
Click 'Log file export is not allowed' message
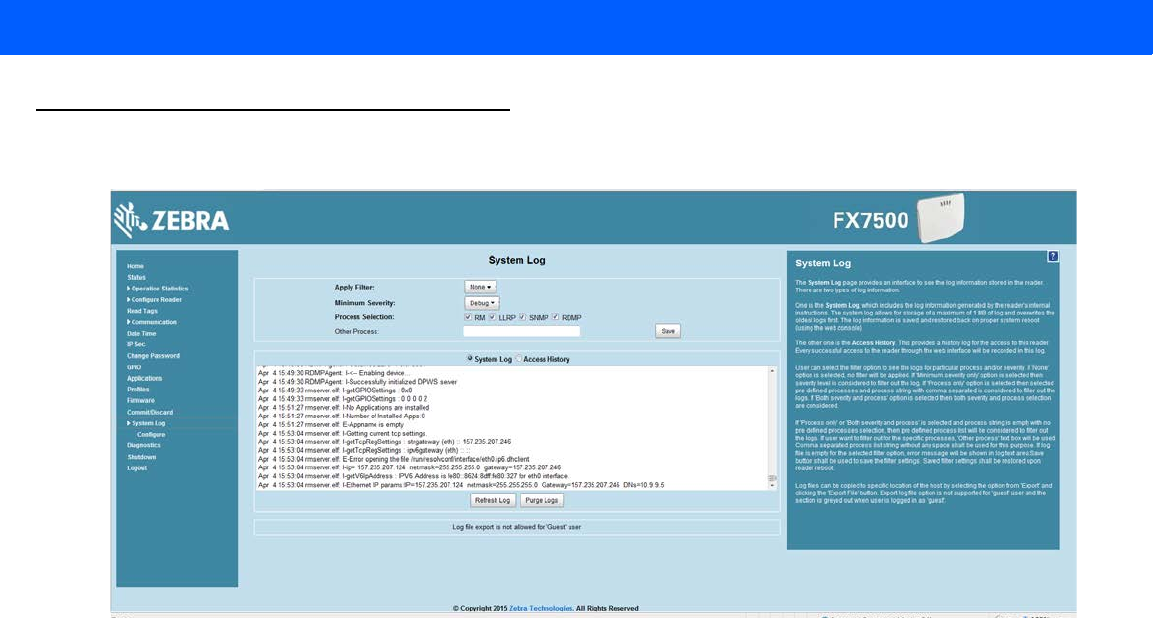(x=516, y=527)
